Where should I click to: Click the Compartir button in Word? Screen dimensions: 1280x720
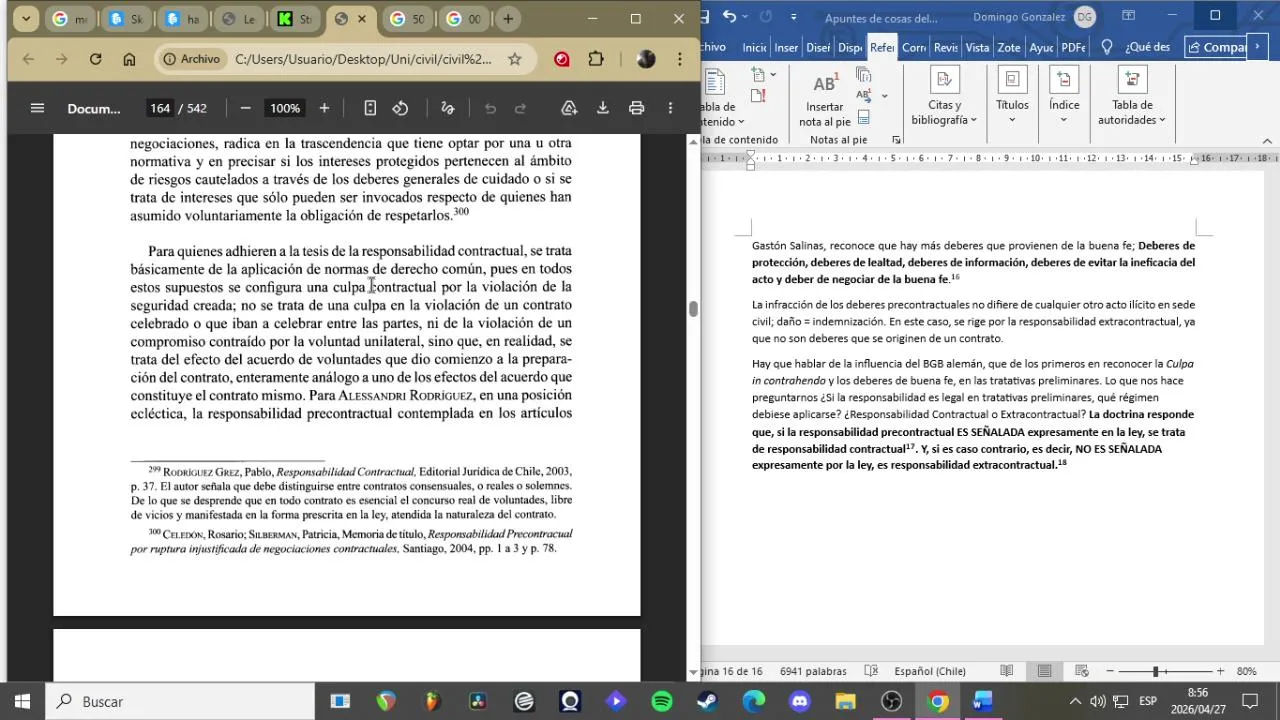[1217, 47]
